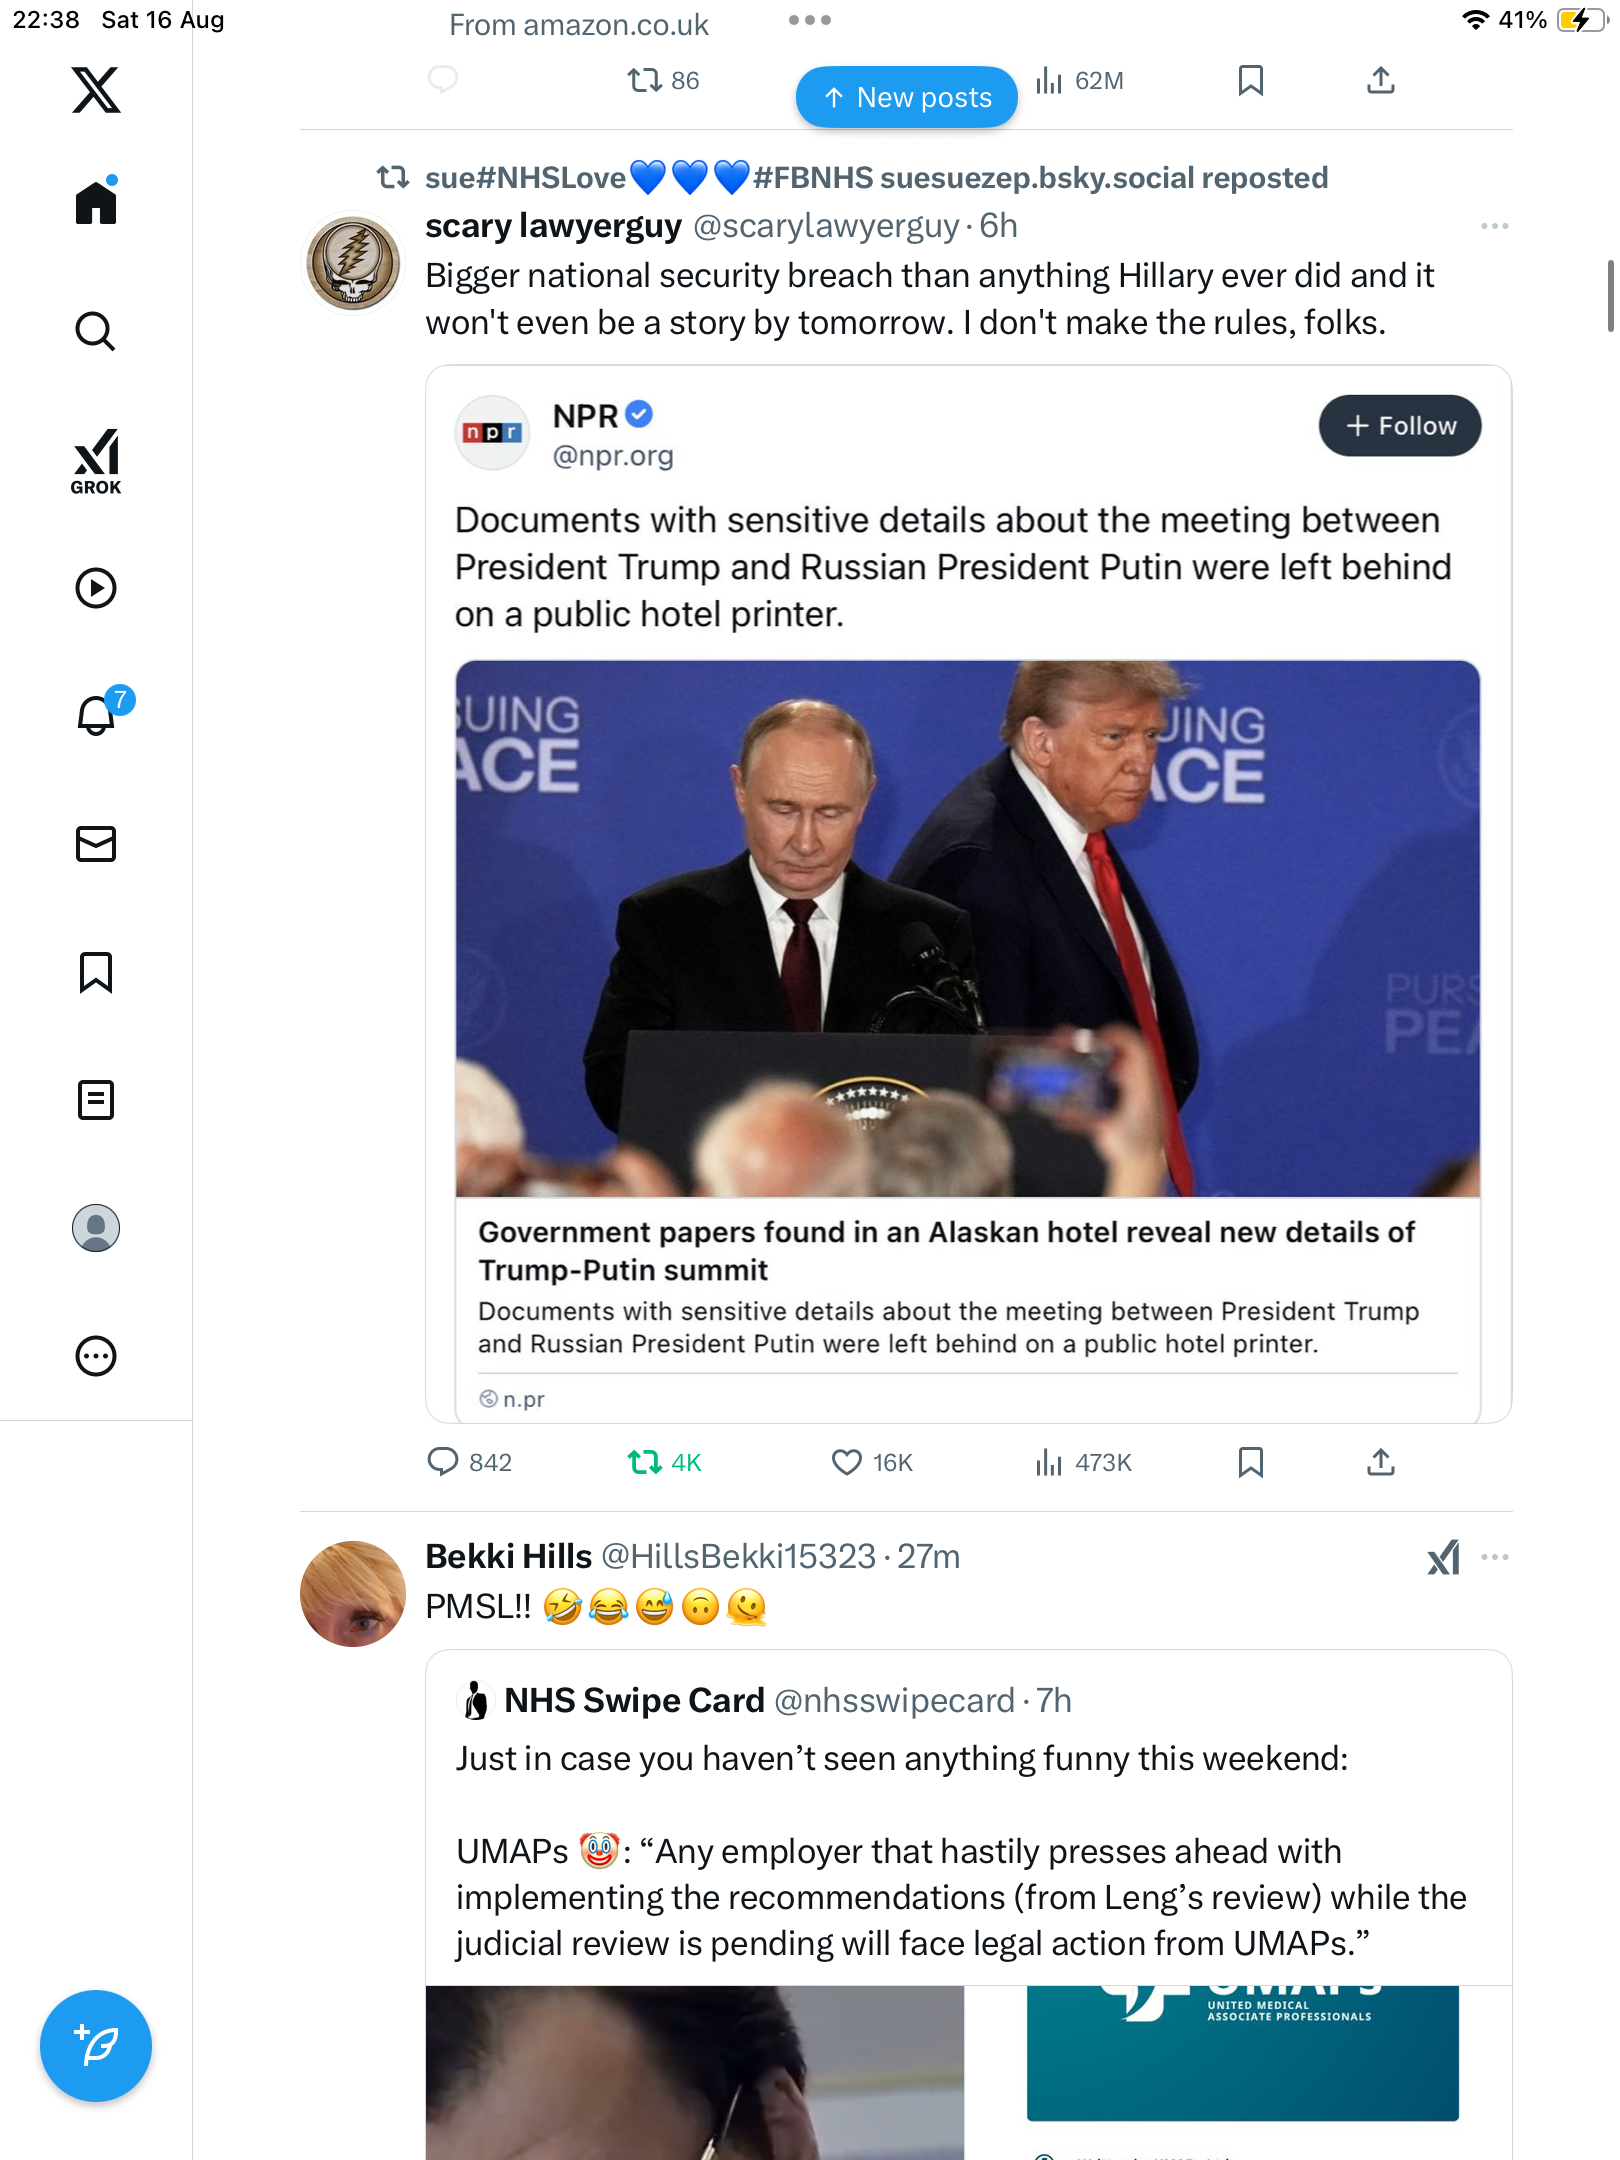Go to Home feed in sidebar

[x=96, y=203]
